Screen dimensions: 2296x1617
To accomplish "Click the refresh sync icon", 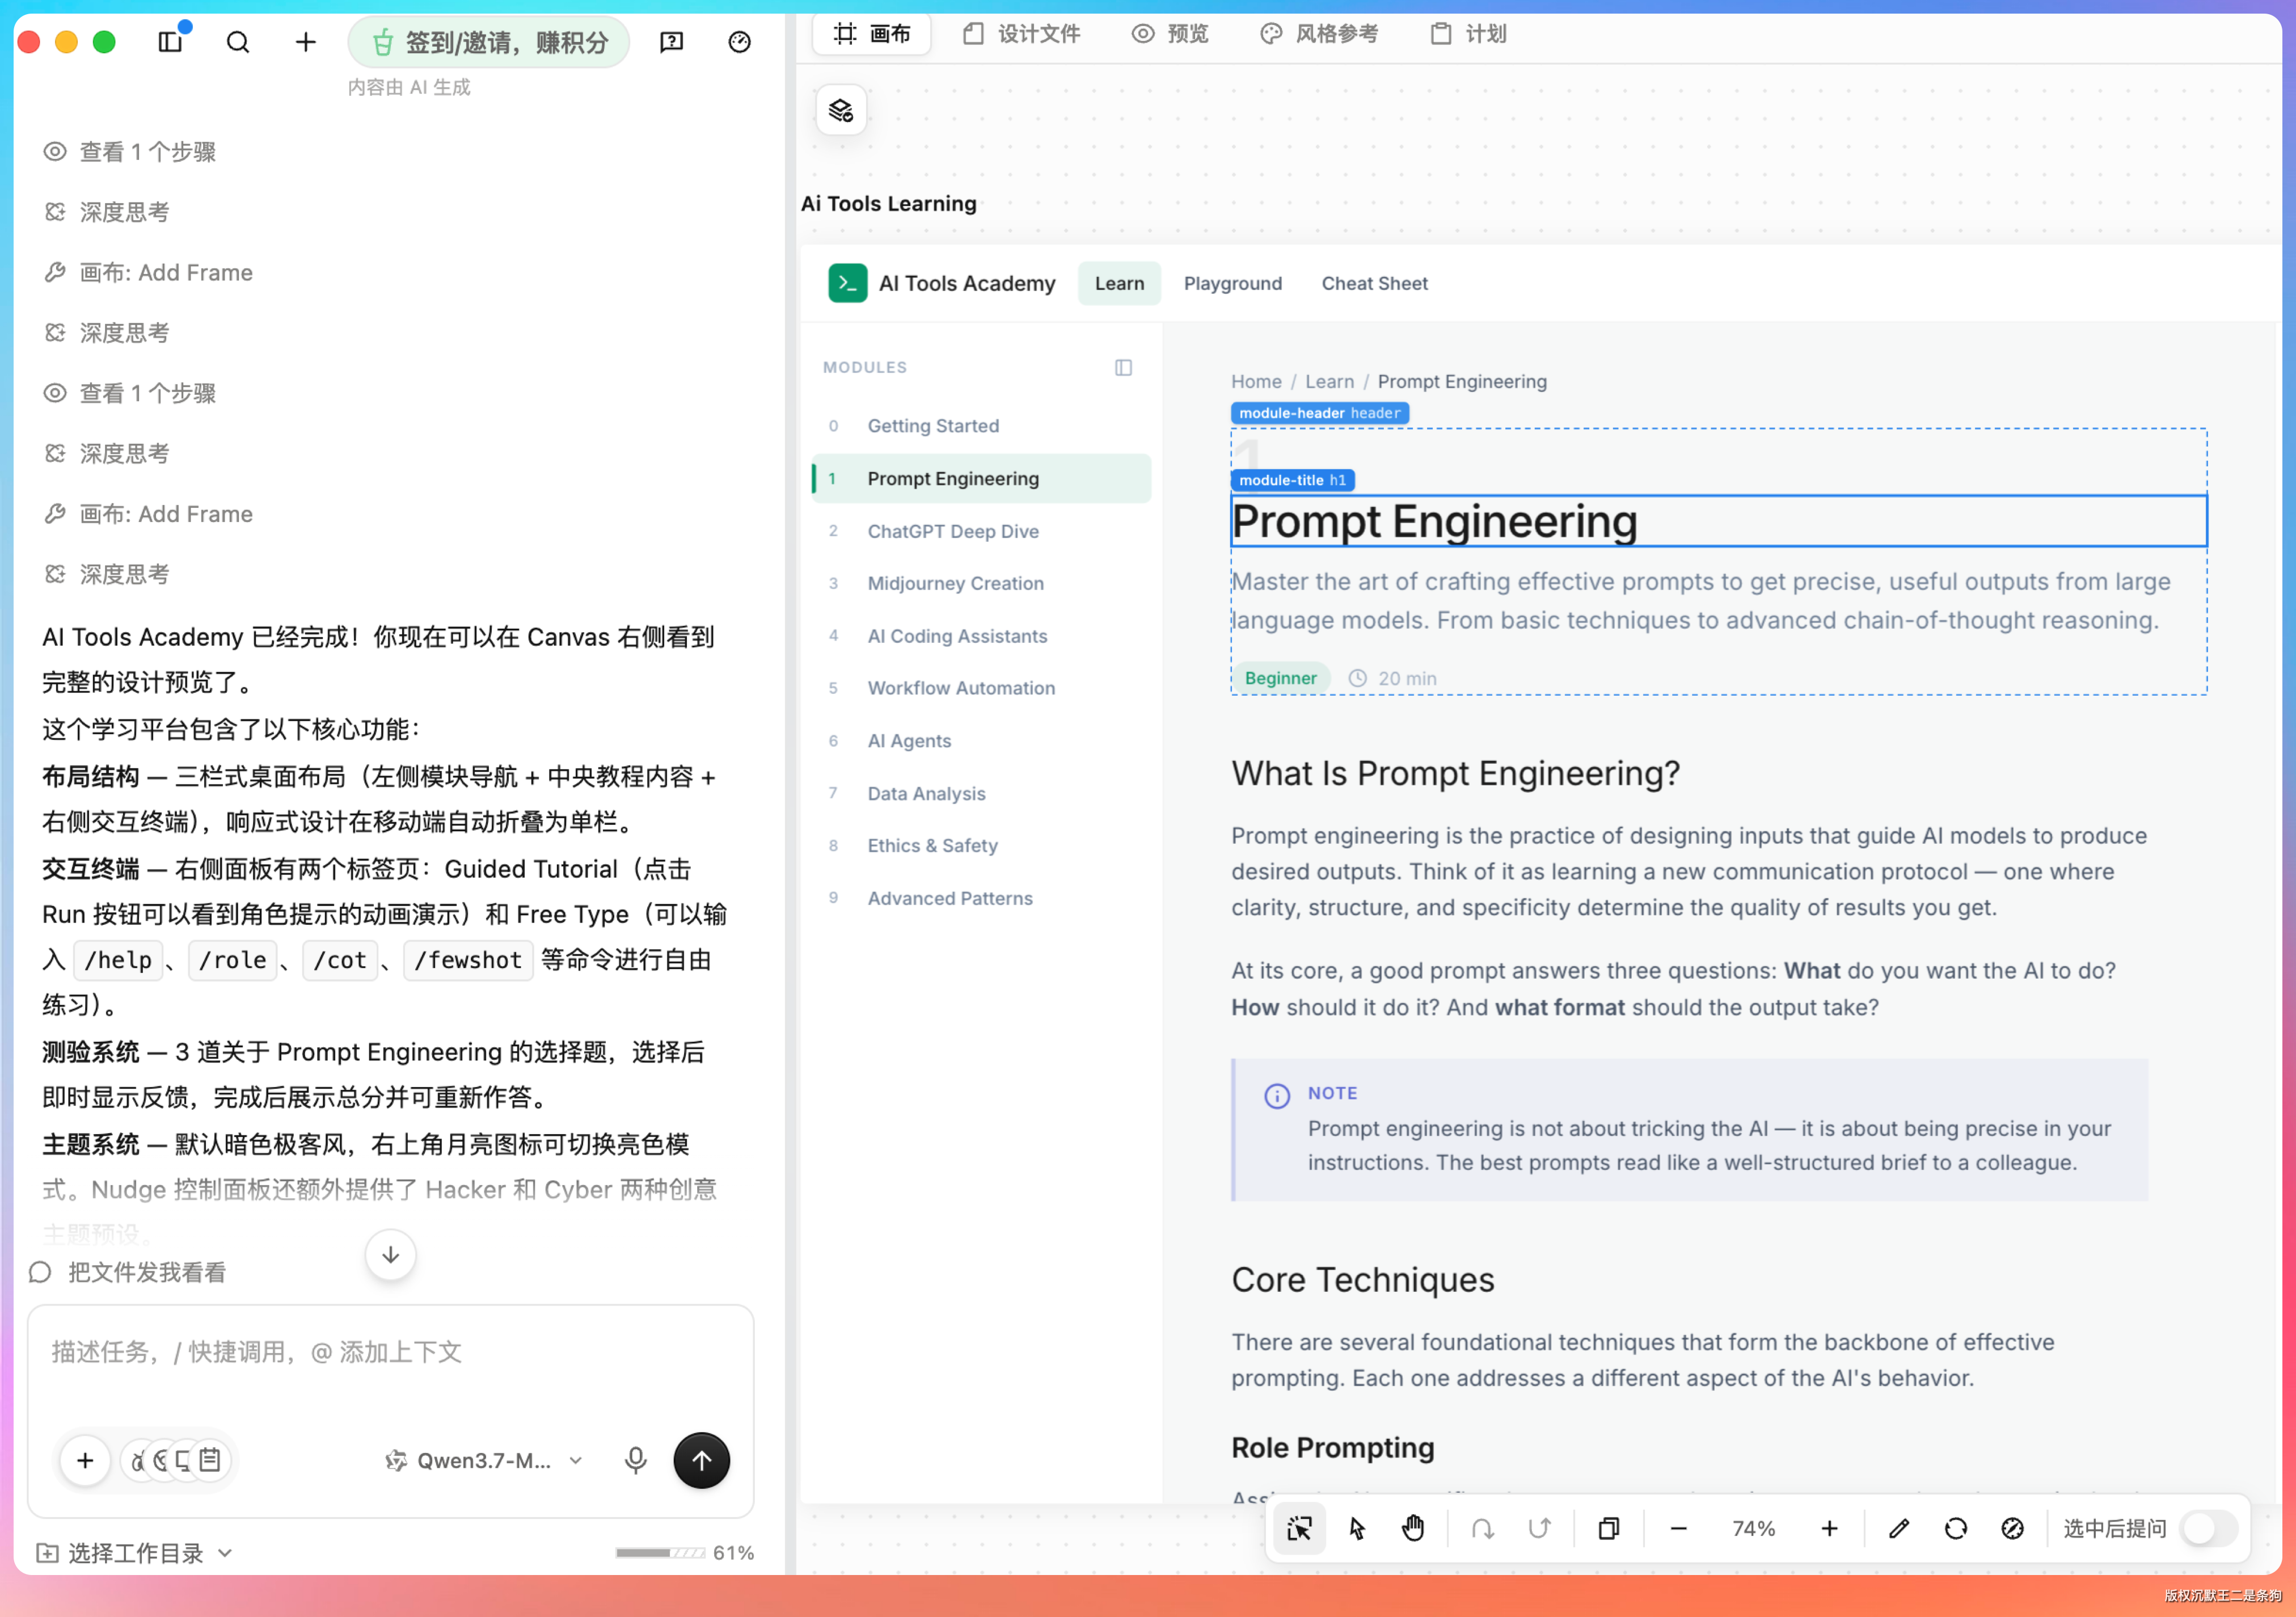I will (x=1956, y=1528).
